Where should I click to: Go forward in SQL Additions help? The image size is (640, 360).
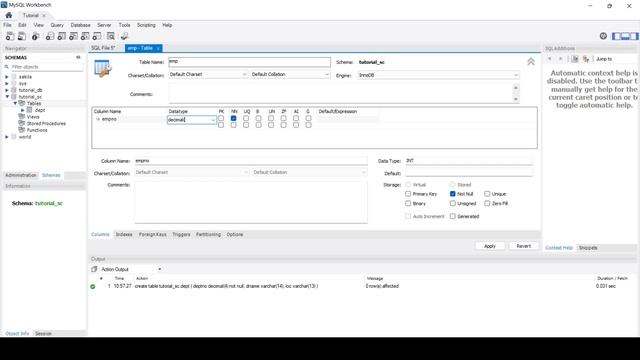tap(561, 59)
